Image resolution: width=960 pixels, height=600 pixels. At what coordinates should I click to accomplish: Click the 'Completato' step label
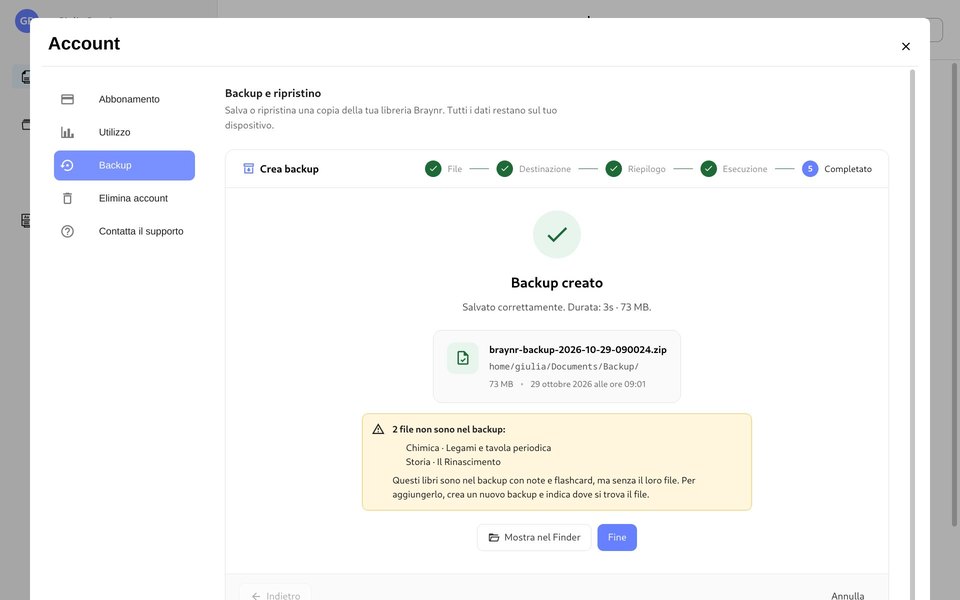pos(848,169)
